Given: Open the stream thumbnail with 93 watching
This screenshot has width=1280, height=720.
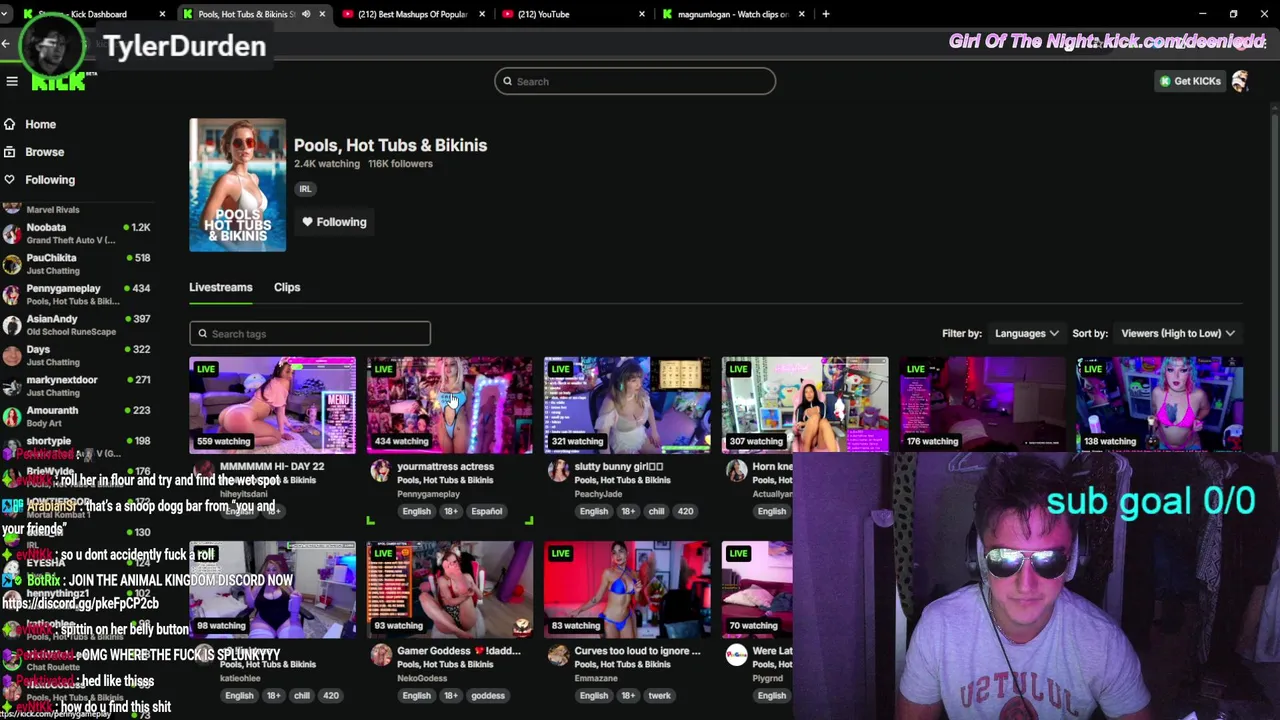Looking at the screenshot, I should (450, 589).
